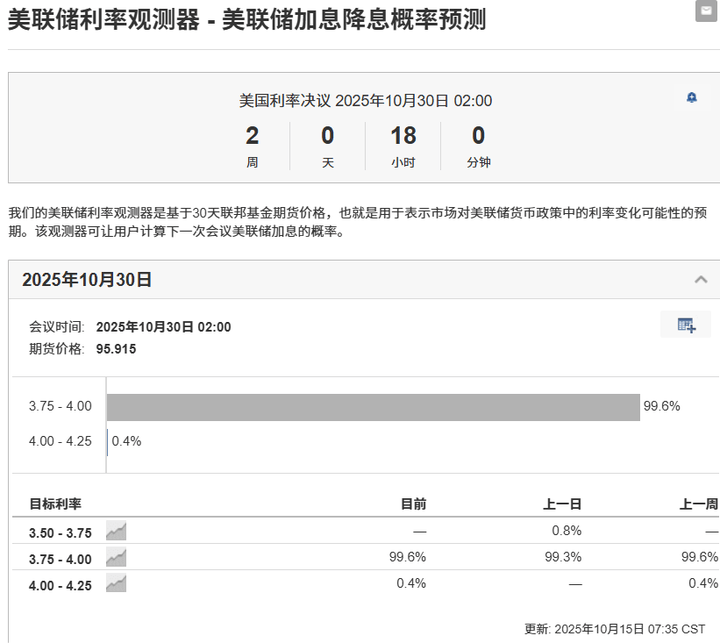This screenshot has width=720, height=643.
Task: Click the 4.00 - 4.25 chart axis label
Action: point(60,441)
